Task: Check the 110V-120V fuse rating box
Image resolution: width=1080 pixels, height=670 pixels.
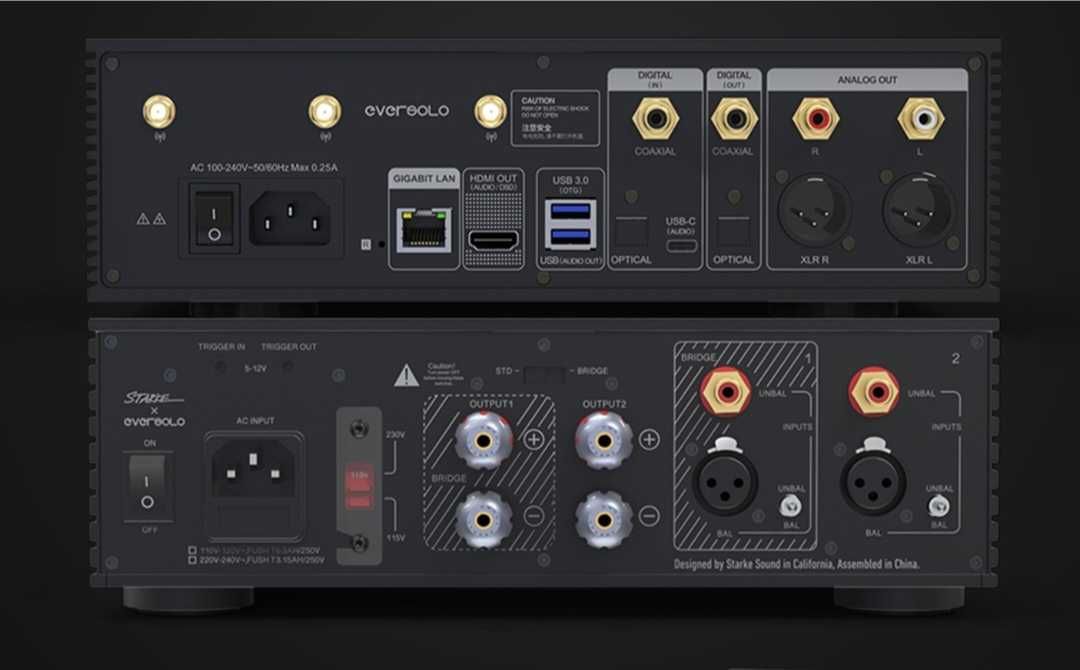Action: pos(192,550)
